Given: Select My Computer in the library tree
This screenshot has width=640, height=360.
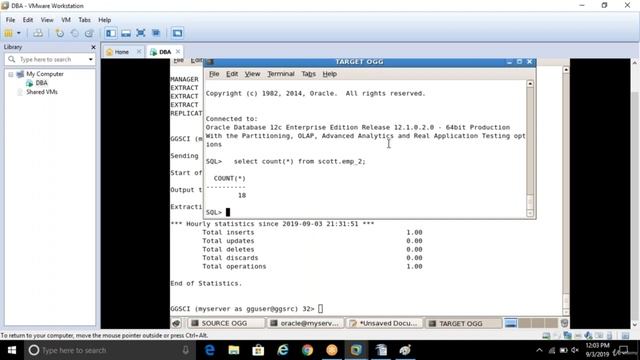Looking at the screenshot, I should [x=45, y=74].
